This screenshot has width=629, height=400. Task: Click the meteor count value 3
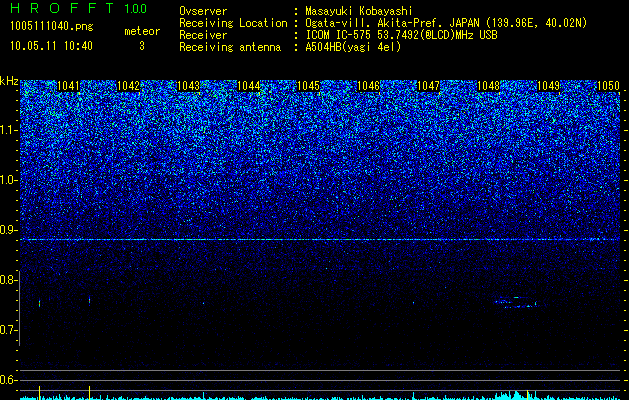(142, 46)
